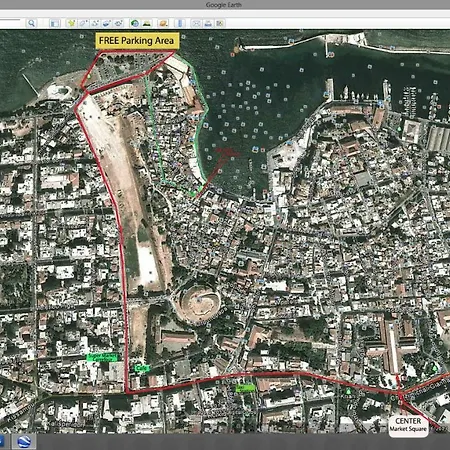
Task: Click the search magnifier button
Action: 31,23
